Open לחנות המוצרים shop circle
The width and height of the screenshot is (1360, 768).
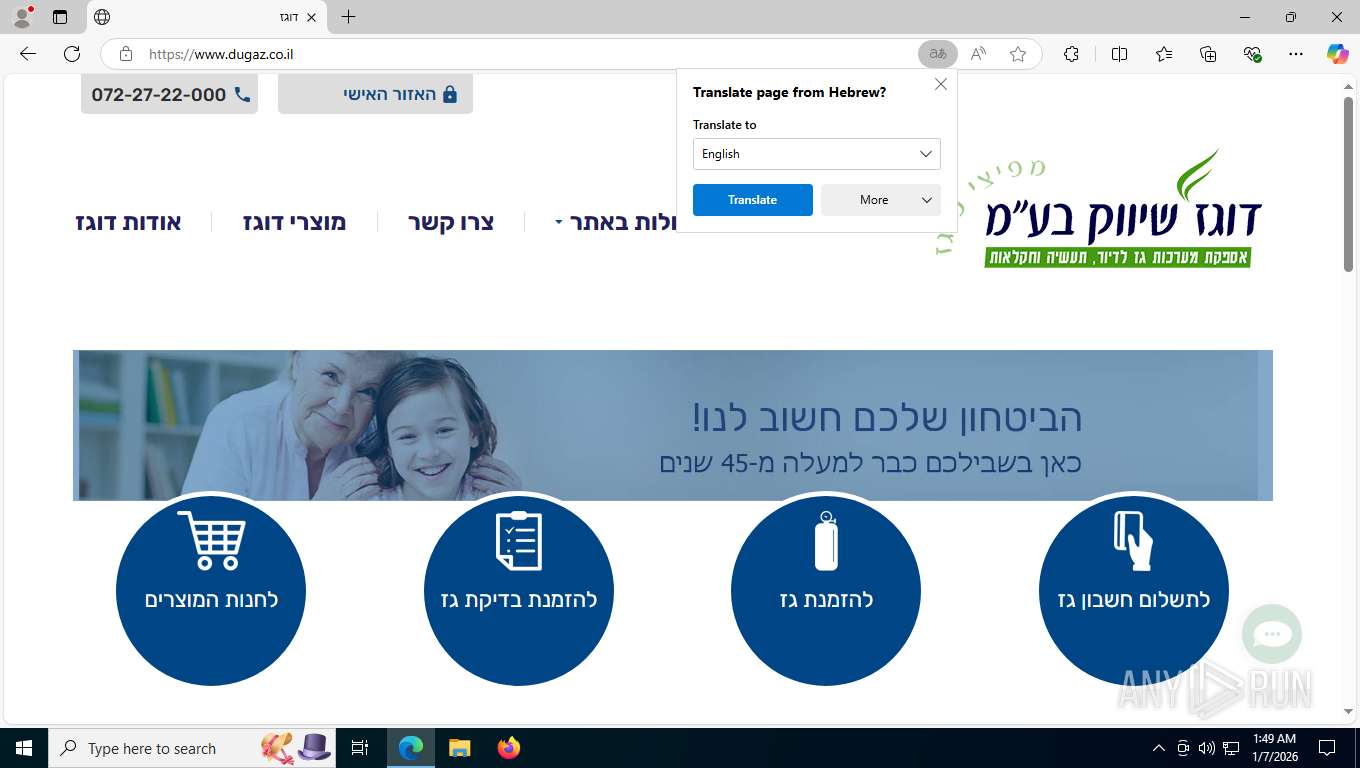(211, 590)
